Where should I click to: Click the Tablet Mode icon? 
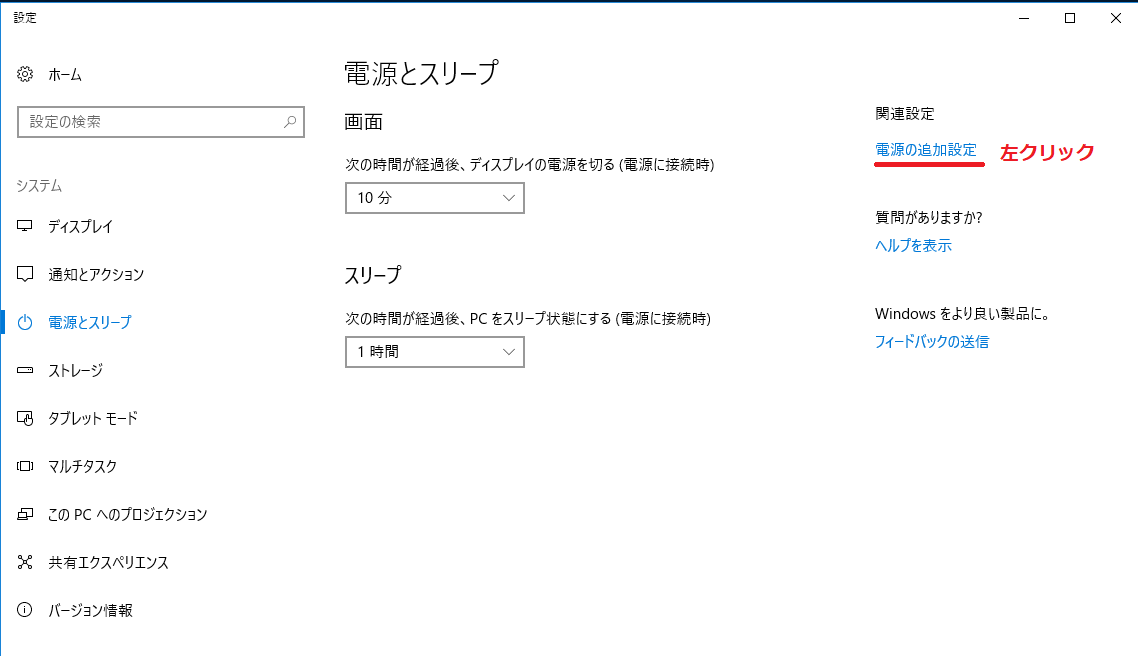(x=25, y=418)
